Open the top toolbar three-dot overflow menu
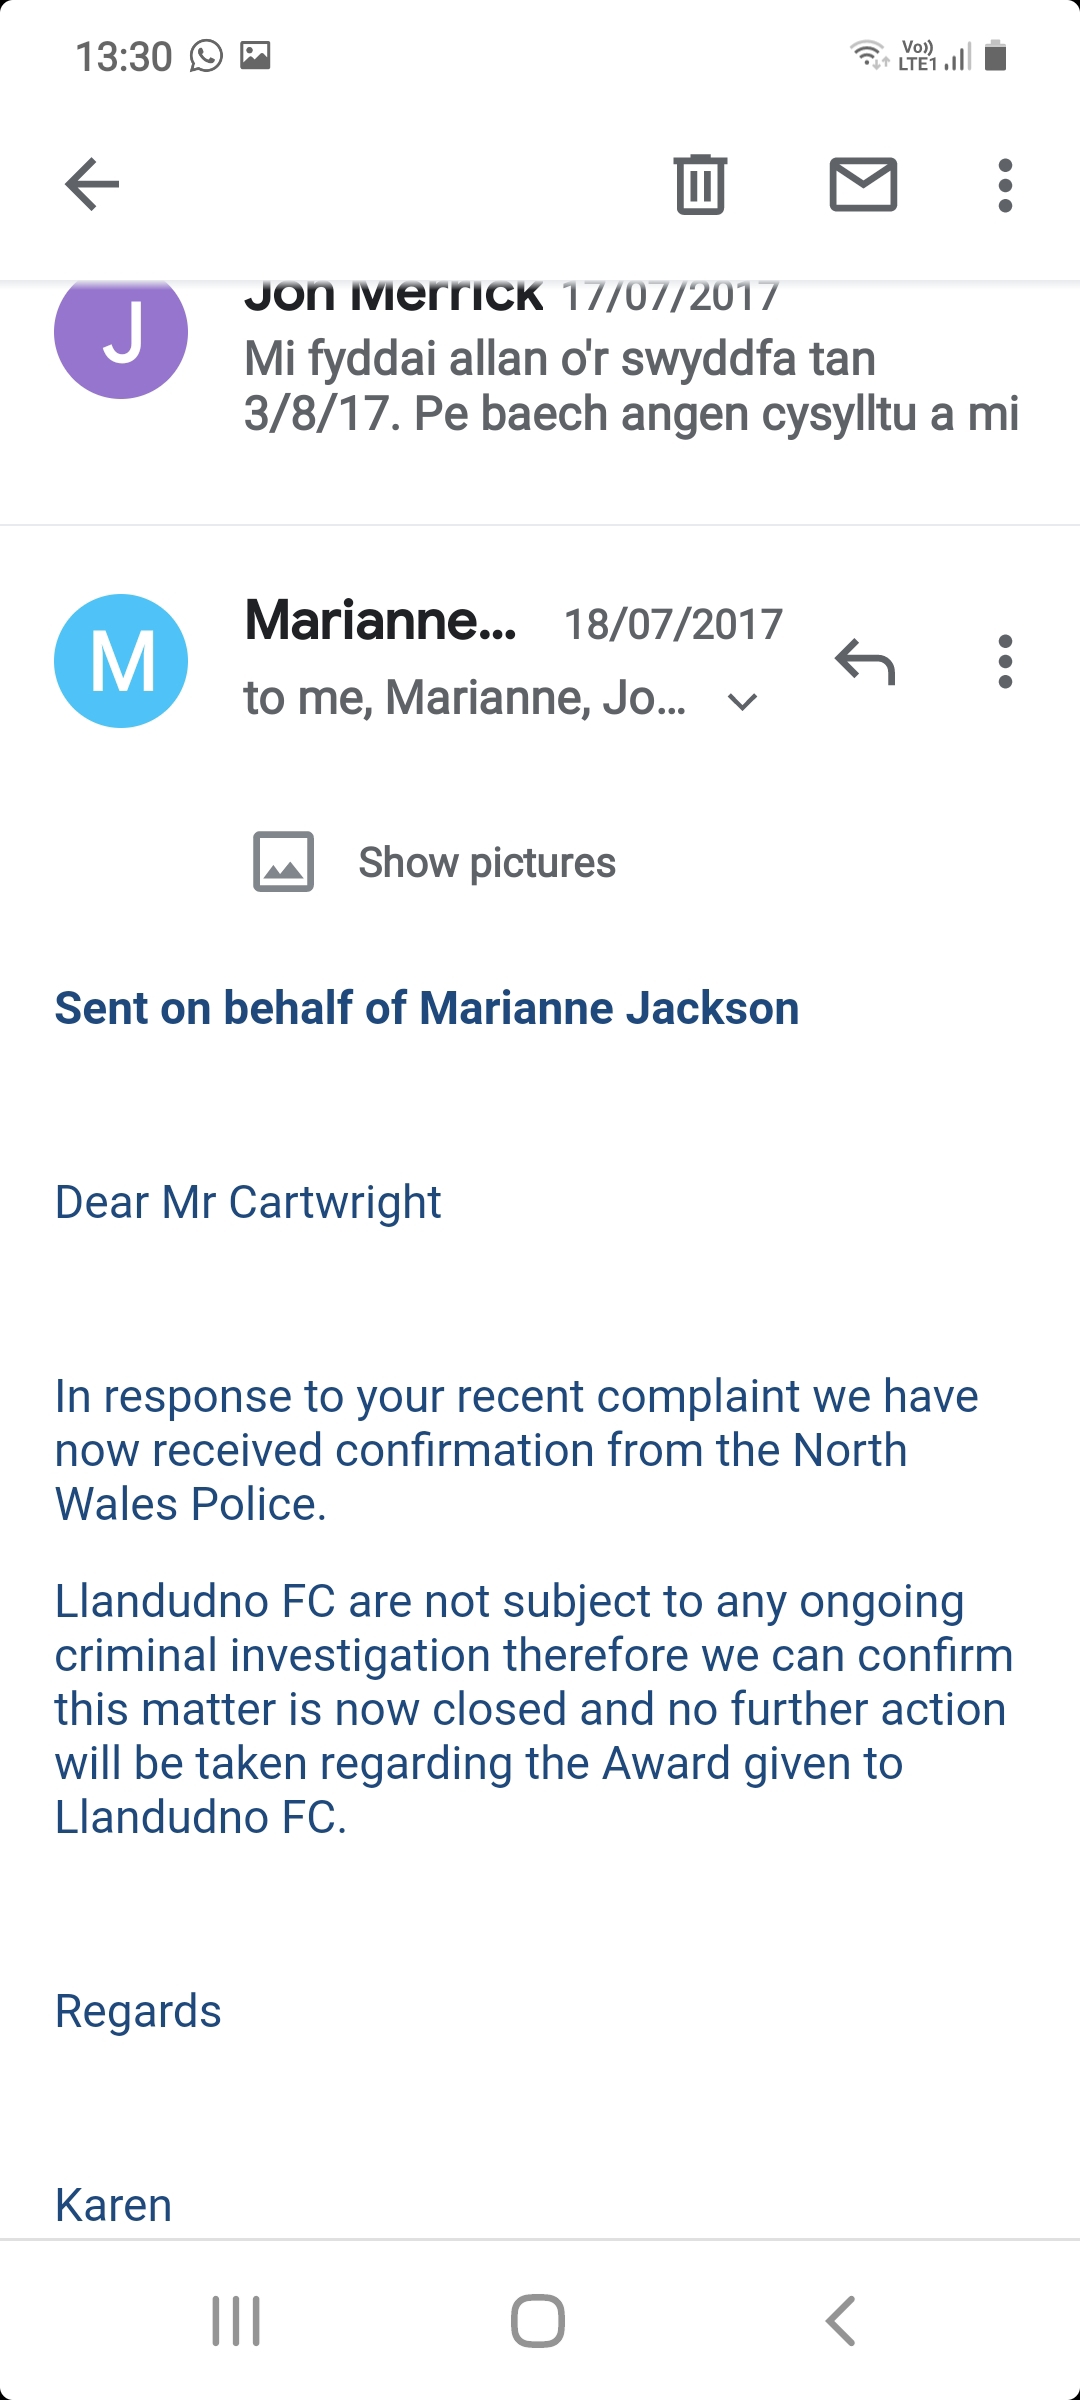Screen dimensions: 1080x2400 (x=1005, y=185)
